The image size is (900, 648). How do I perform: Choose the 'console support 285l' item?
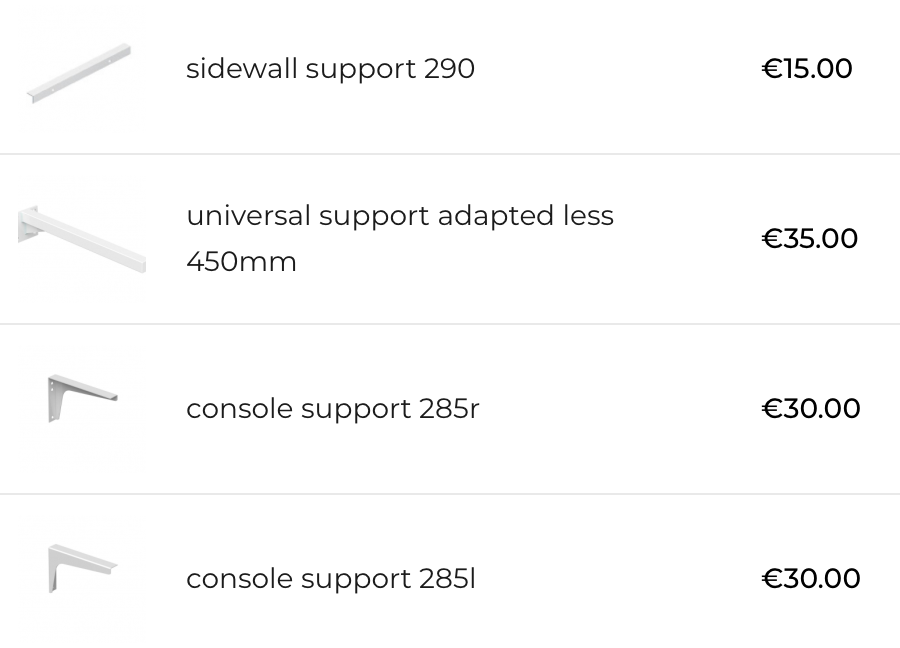tap(330, 579)
